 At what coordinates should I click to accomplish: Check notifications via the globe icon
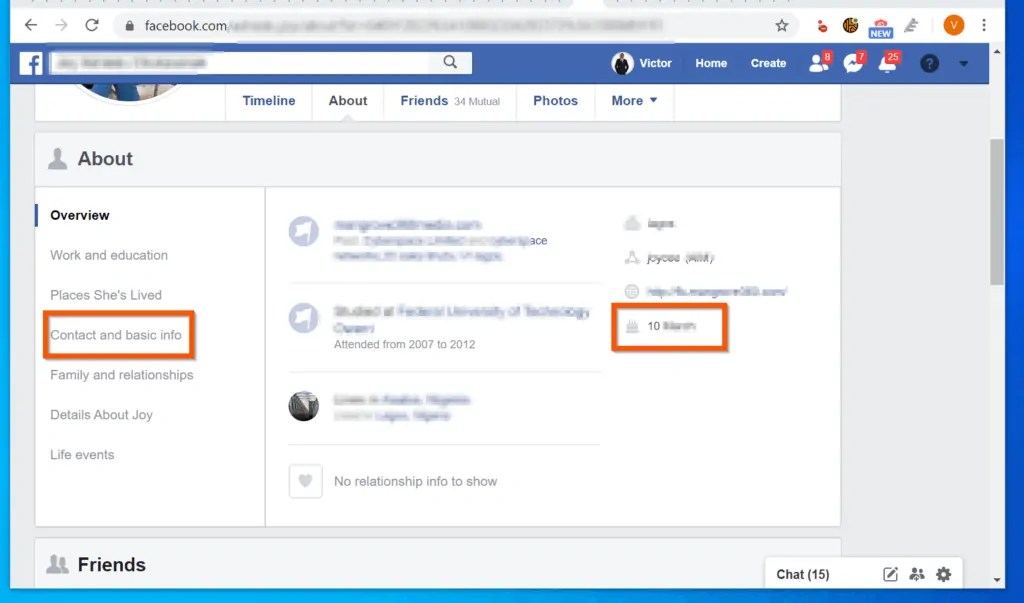click(x=886, y=63)
